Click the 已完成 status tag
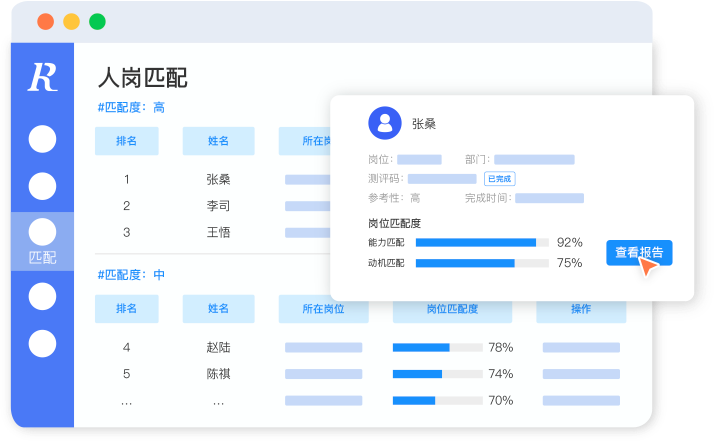 tap(500, 179)
